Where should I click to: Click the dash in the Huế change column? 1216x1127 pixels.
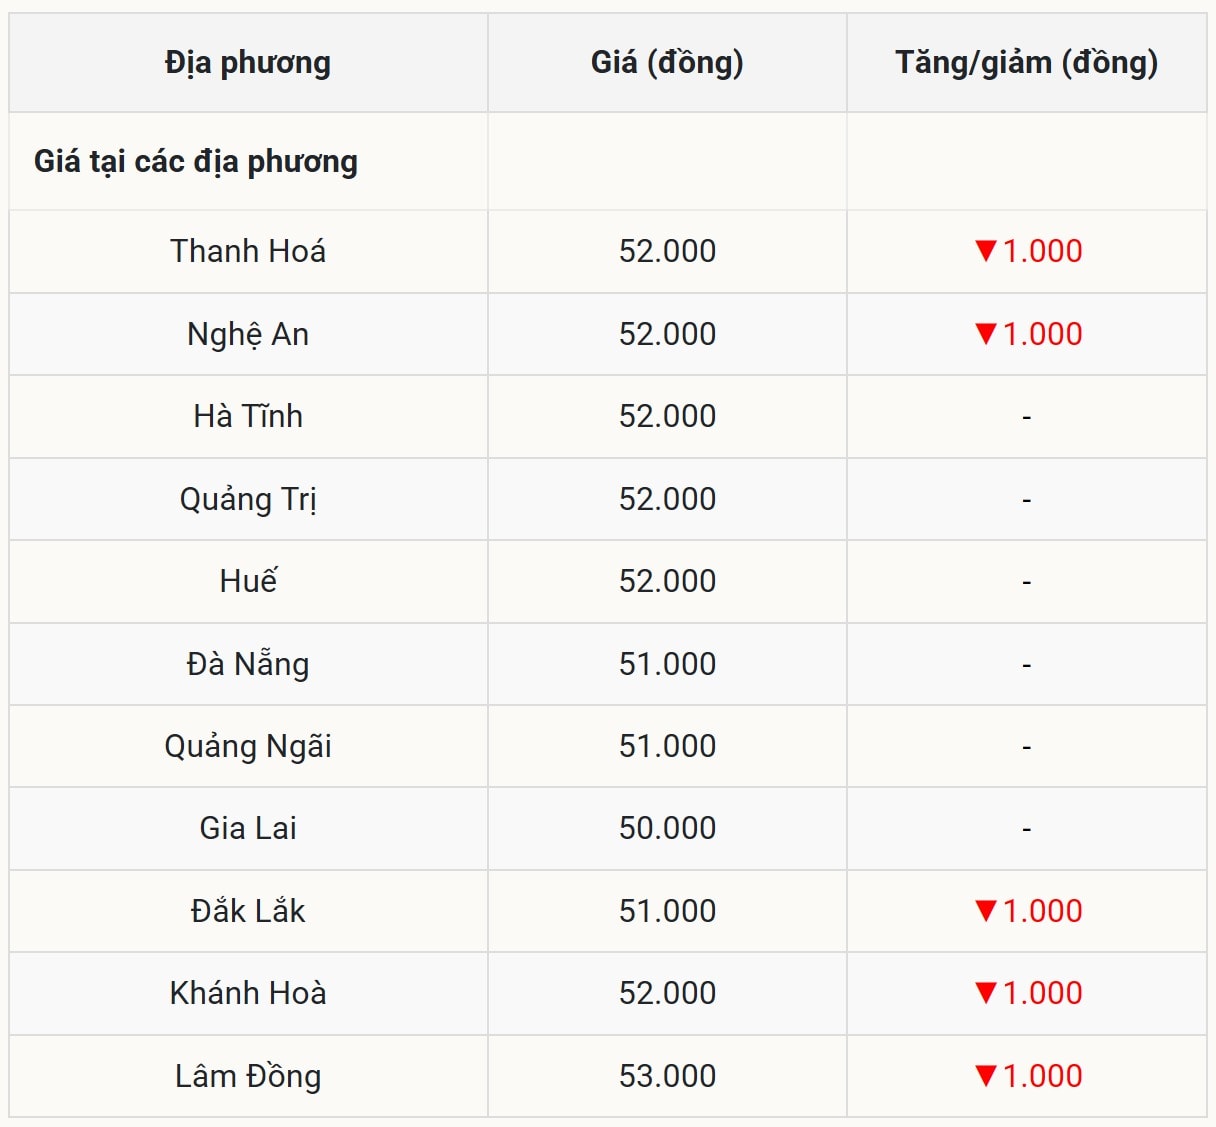1026,582
